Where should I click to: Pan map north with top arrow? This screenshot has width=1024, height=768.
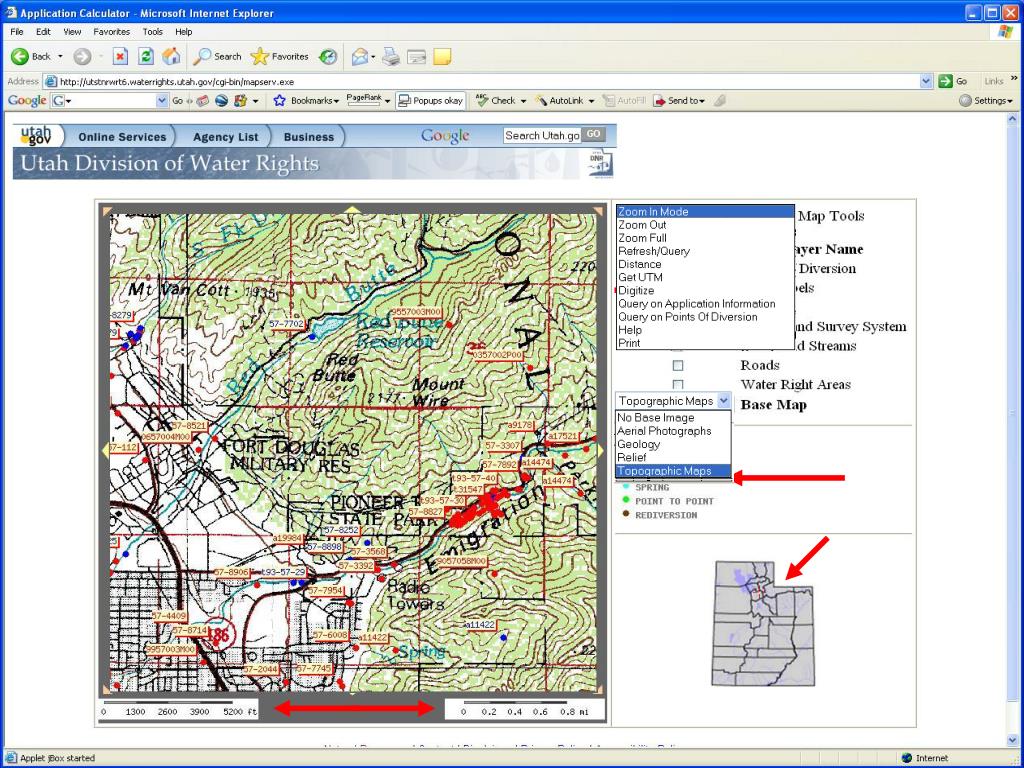pos(350,210)
